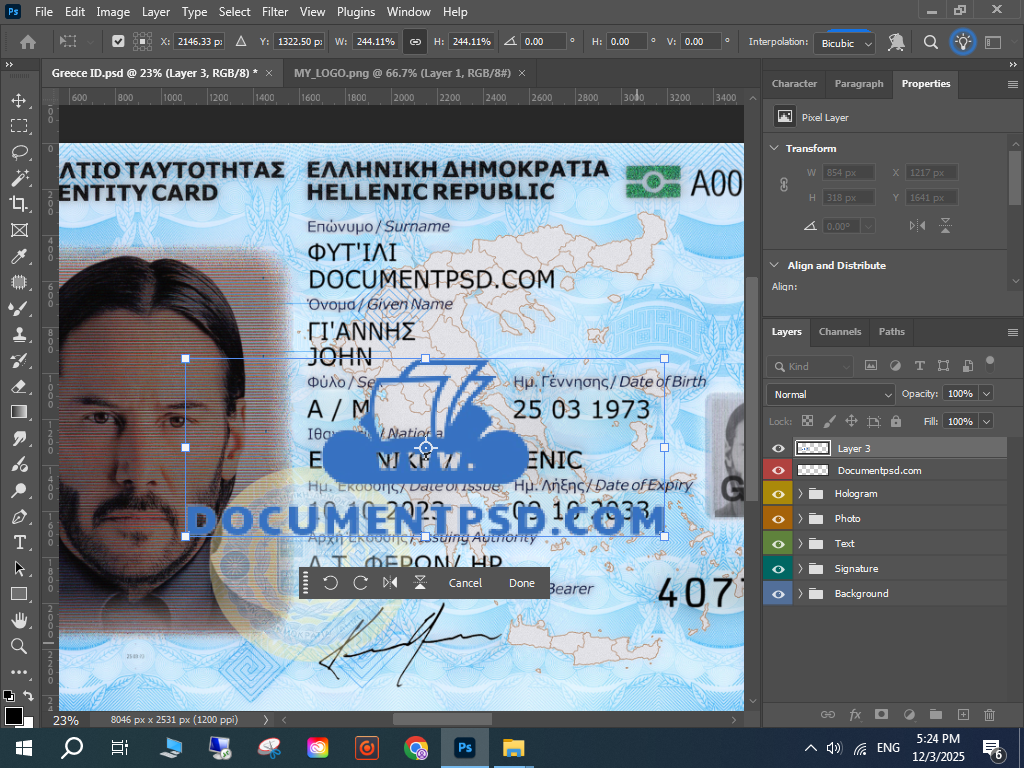
Task: Open the Interpolation Bicubic dropdown
Action: [x=846, y=43]
